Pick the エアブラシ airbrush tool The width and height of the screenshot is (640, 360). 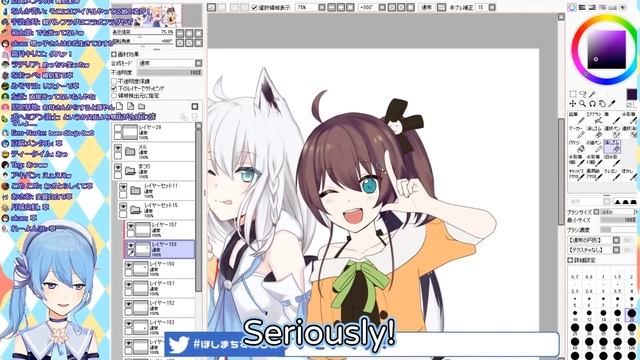pyautogui.click(x=593, y=119)
